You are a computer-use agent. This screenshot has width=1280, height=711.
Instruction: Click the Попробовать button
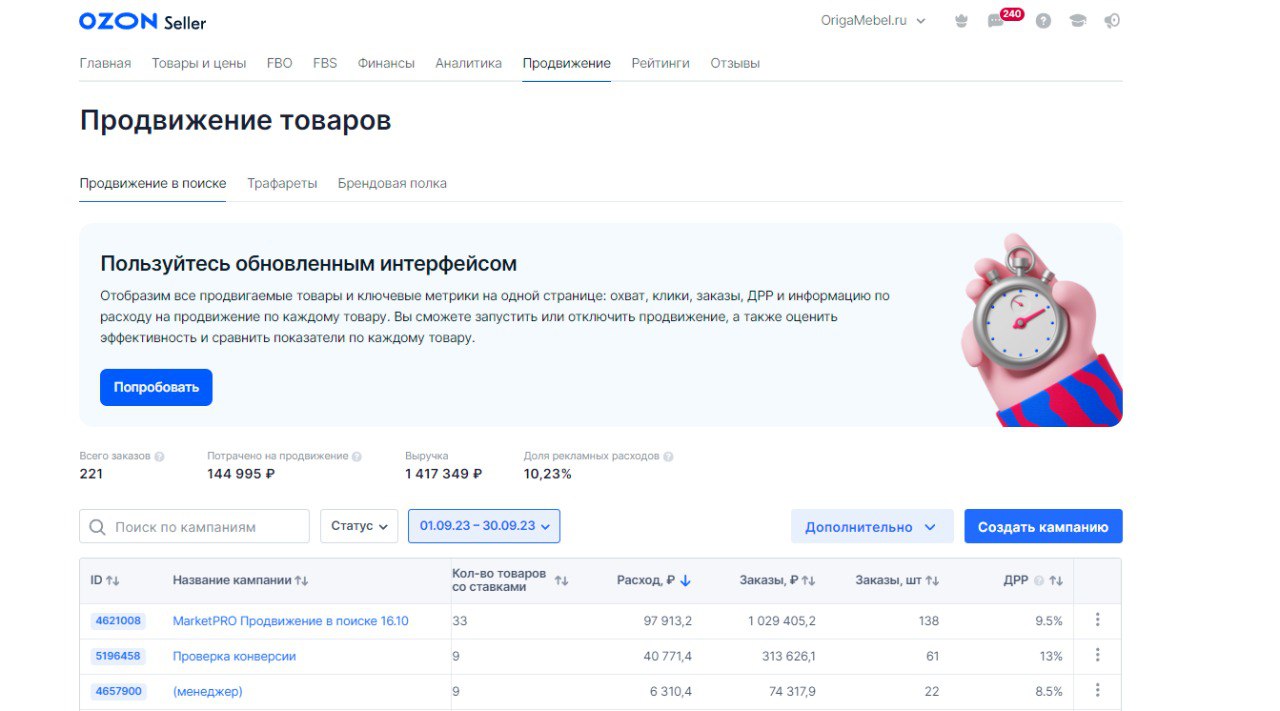pos(156,387)
